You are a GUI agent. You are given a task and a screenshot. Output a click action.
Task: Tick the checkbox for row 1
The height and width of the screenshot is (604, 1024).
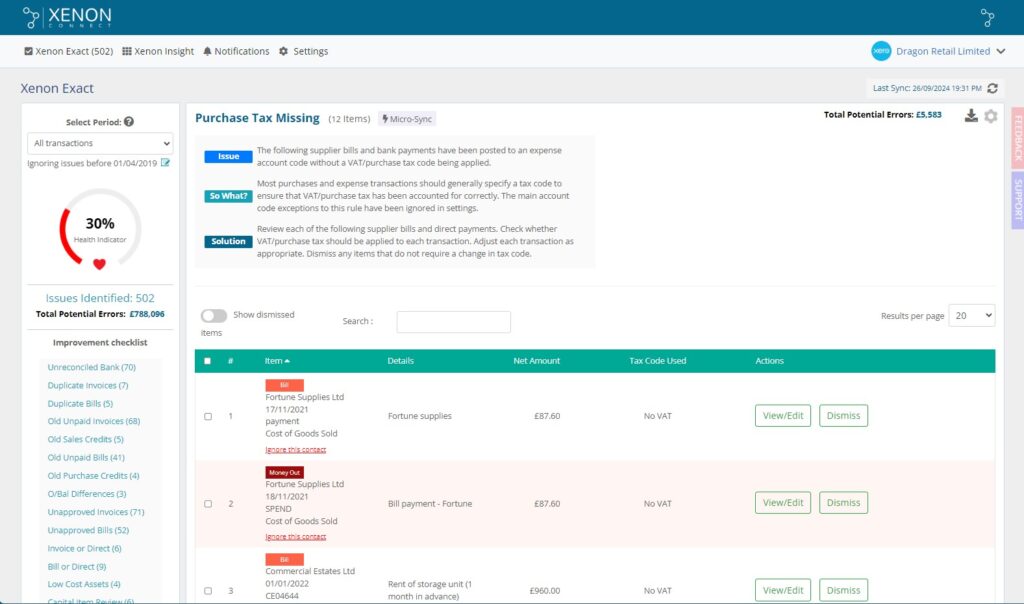(208, 416)
